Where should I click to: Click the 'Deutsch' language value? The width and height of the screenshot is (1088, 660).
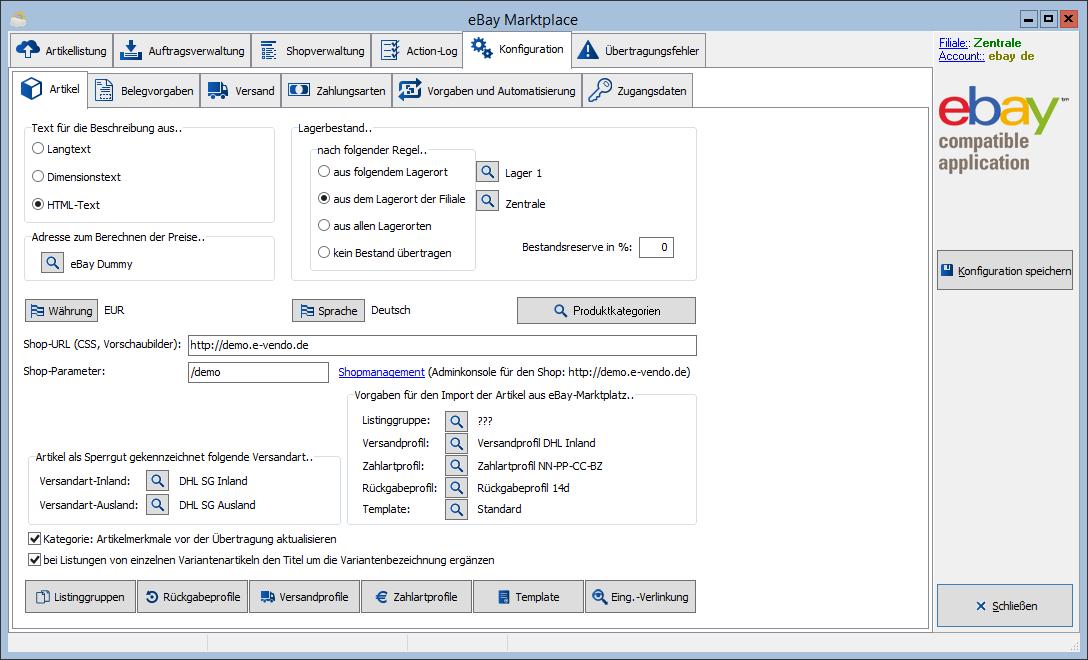coord(391,310)
